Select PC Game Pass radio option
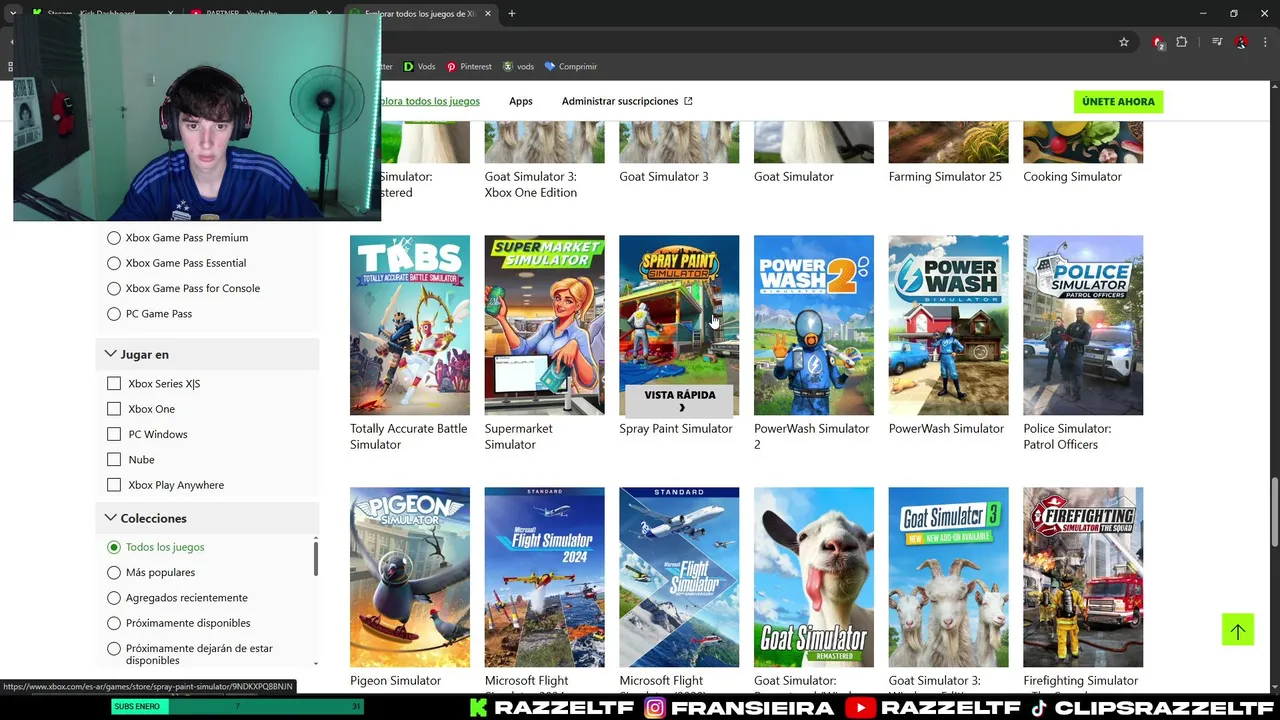1280x720 pixels. [x=114, y=314]
